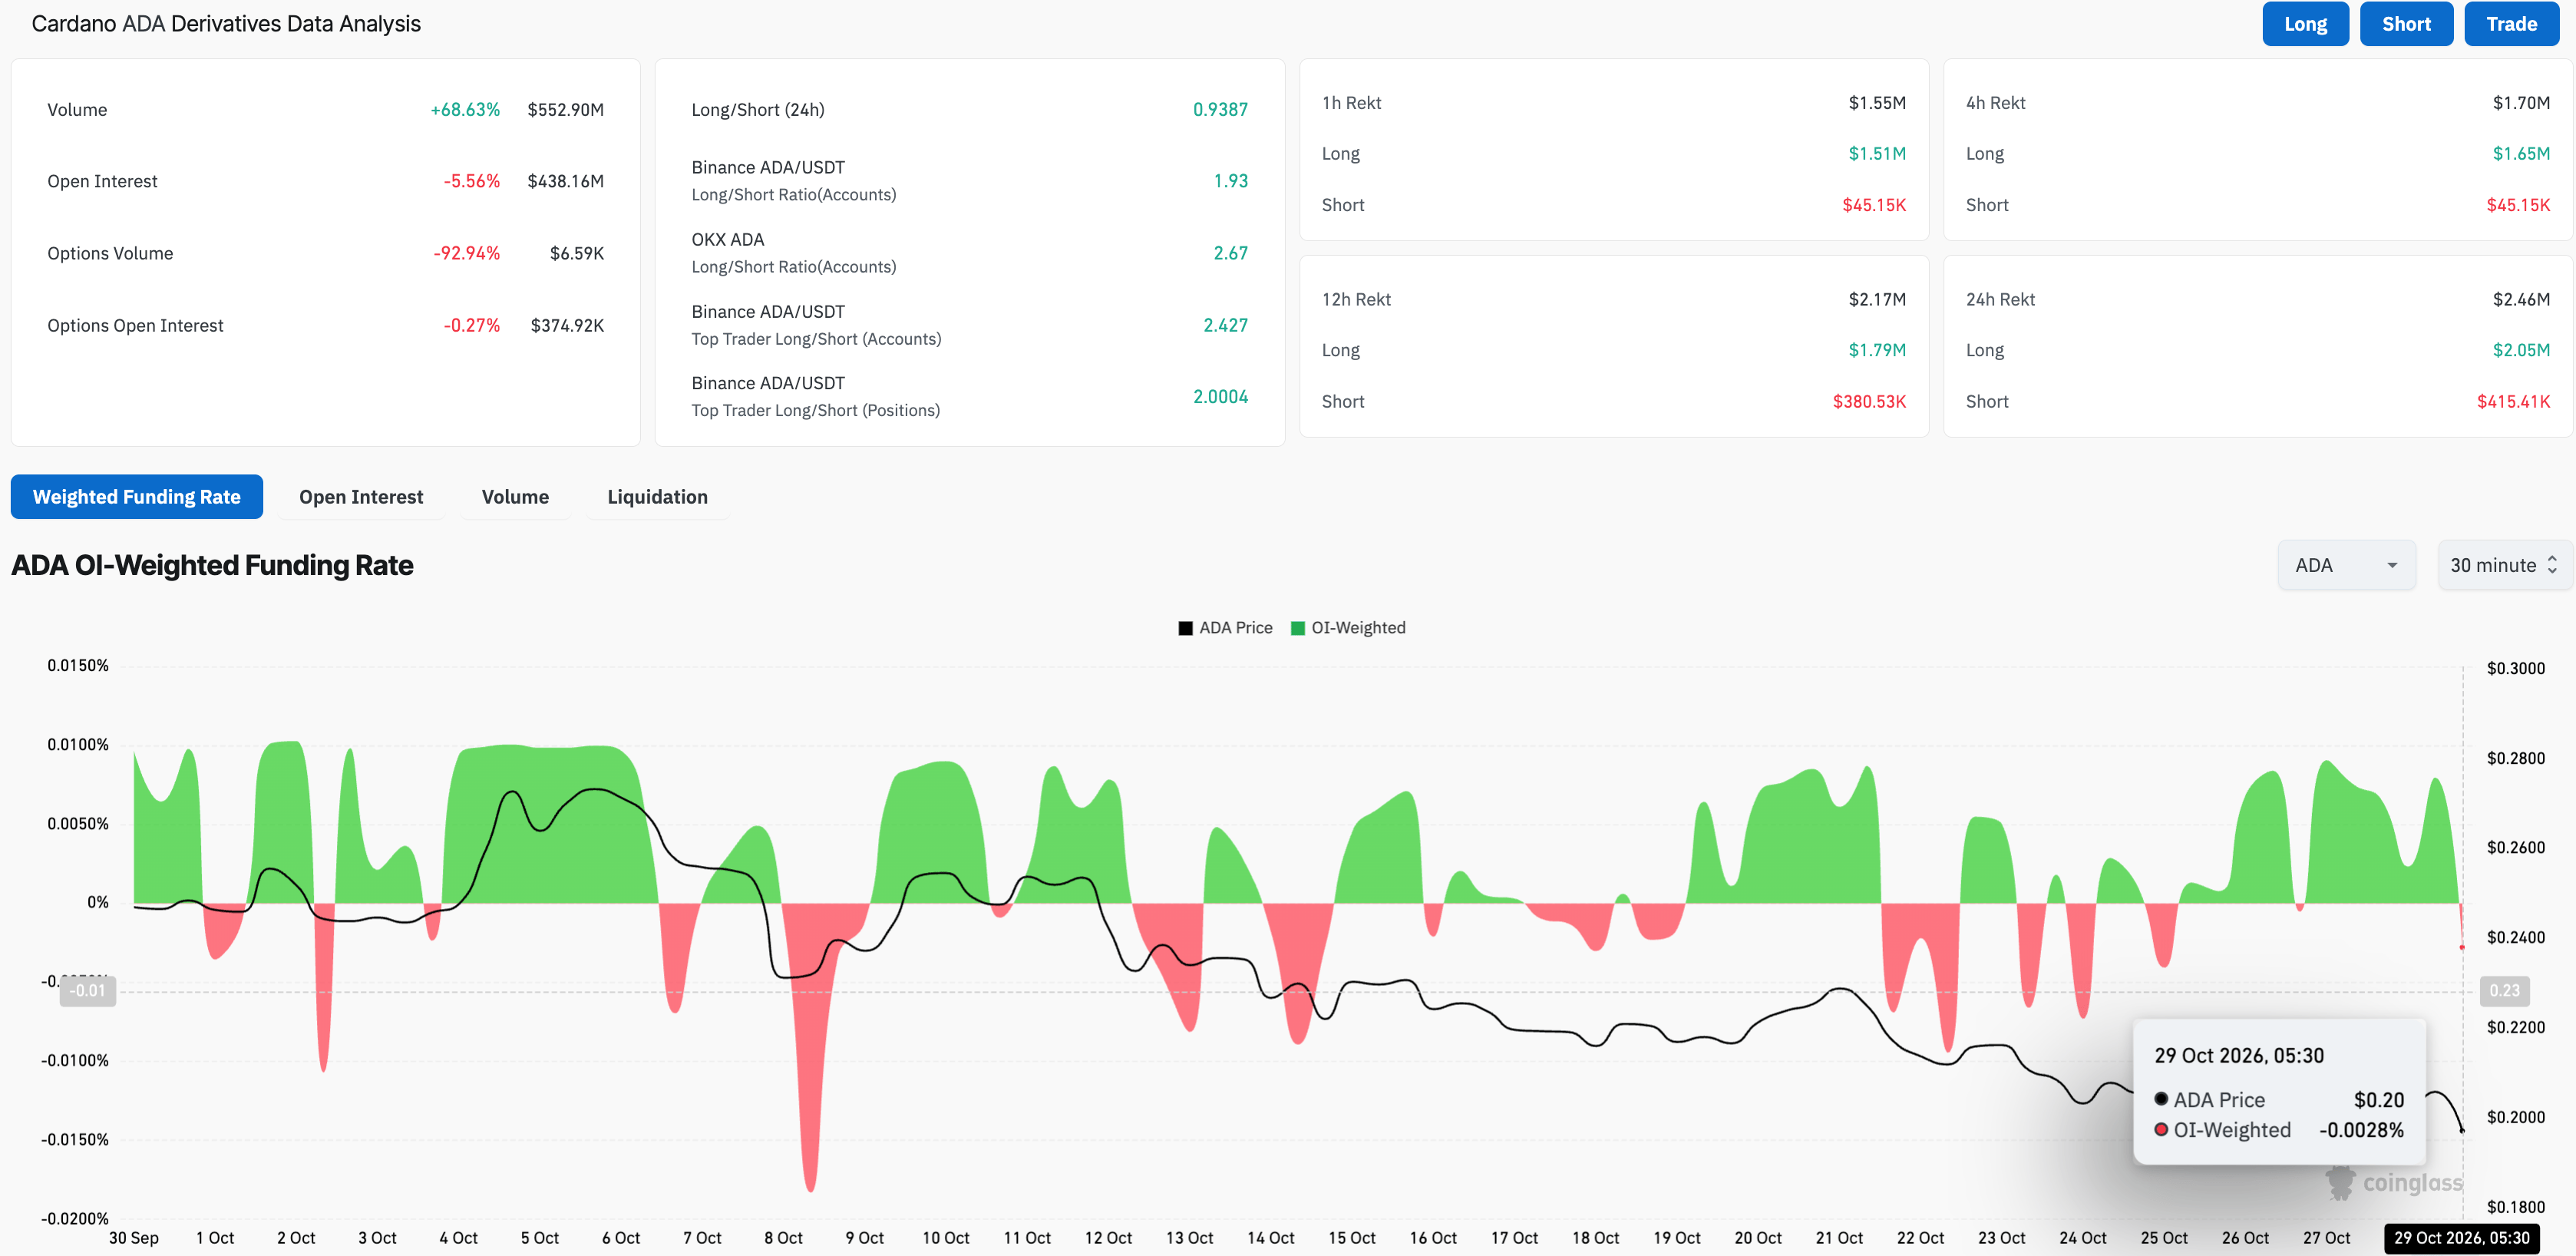Viewport: 2576px width, 1256px height.
Task: Click the 1h Rekt total $1.55M
Action: click(1877, 103)
